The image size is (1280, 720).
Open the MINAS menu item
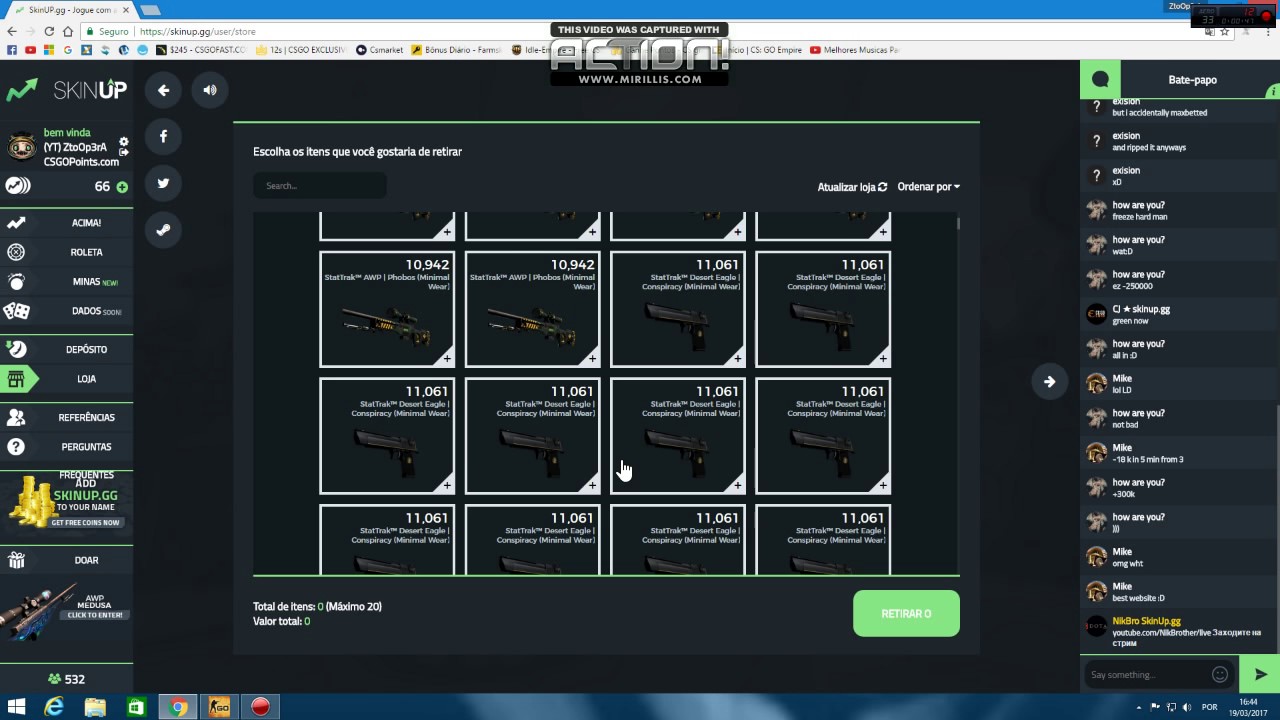click(66, 282)
